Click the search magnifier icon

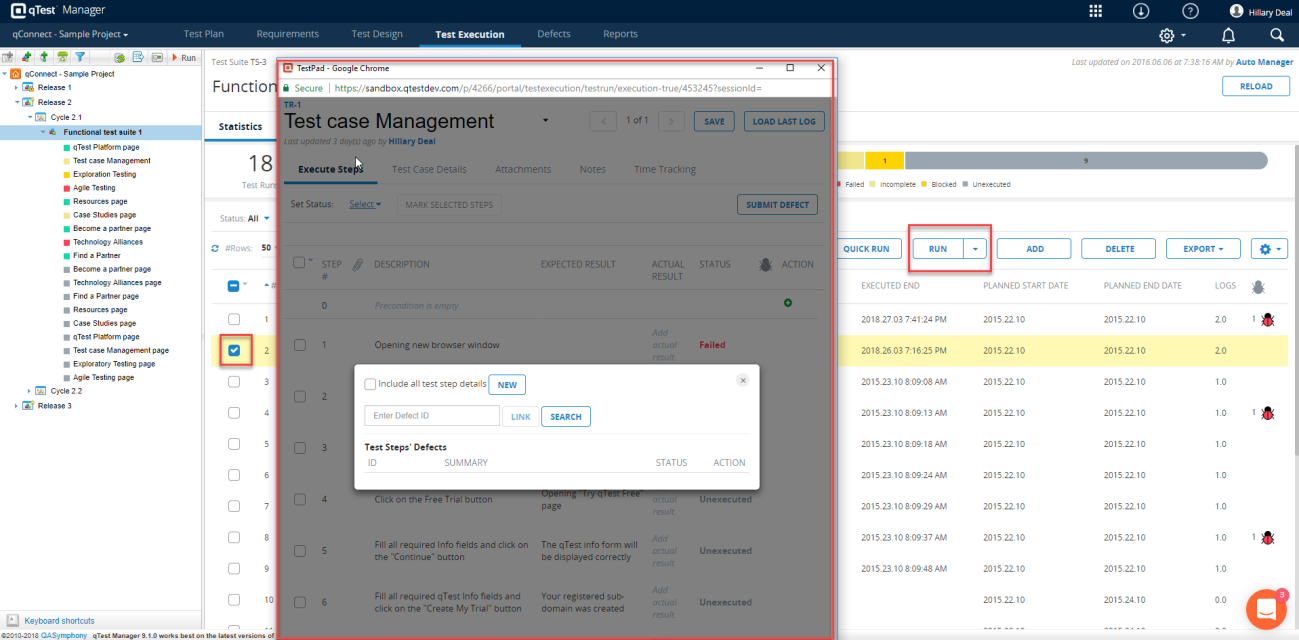(x=1277, y=35)
